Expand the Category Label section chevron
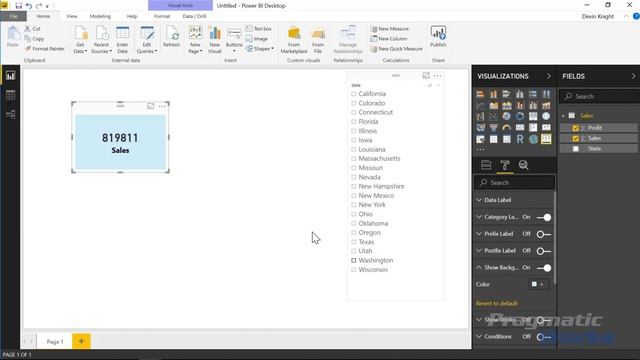The image size is (640, 360). click(x=479, y=217)
